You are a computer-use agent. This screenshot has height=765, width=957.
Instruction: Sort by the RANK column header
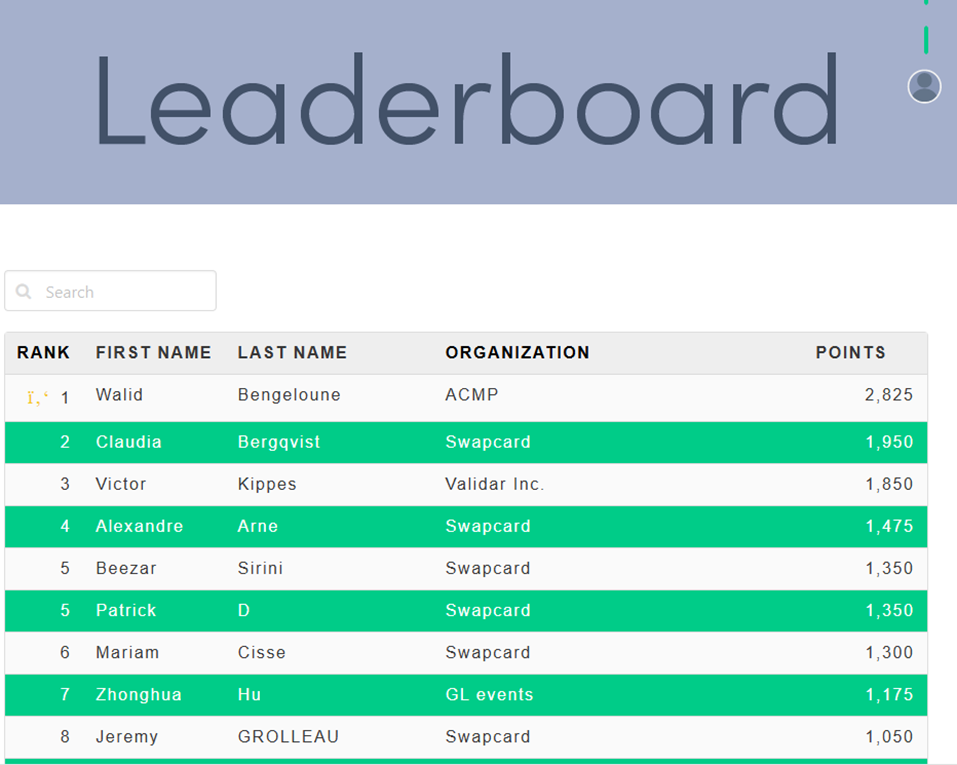click(x=43, y=353)
